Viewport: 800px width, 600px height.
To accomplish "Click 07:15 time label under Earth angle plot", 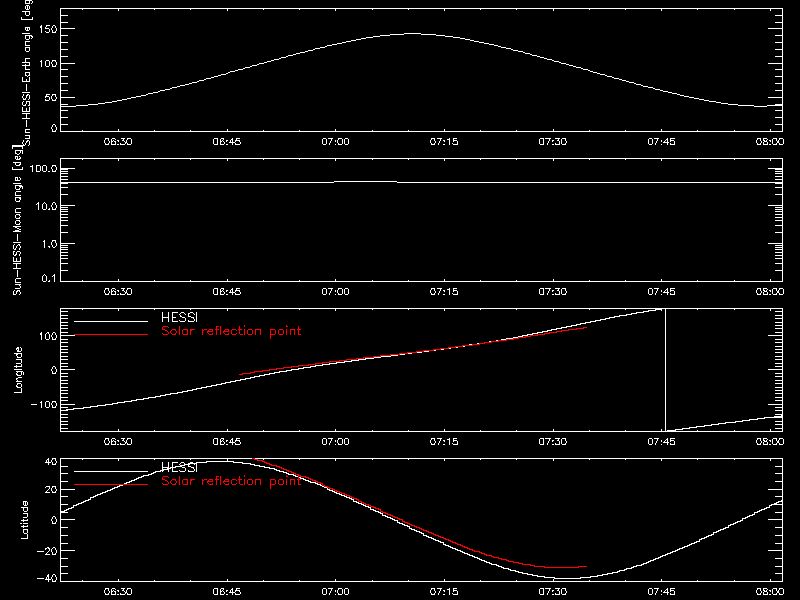I will click(x=444, y=142).
